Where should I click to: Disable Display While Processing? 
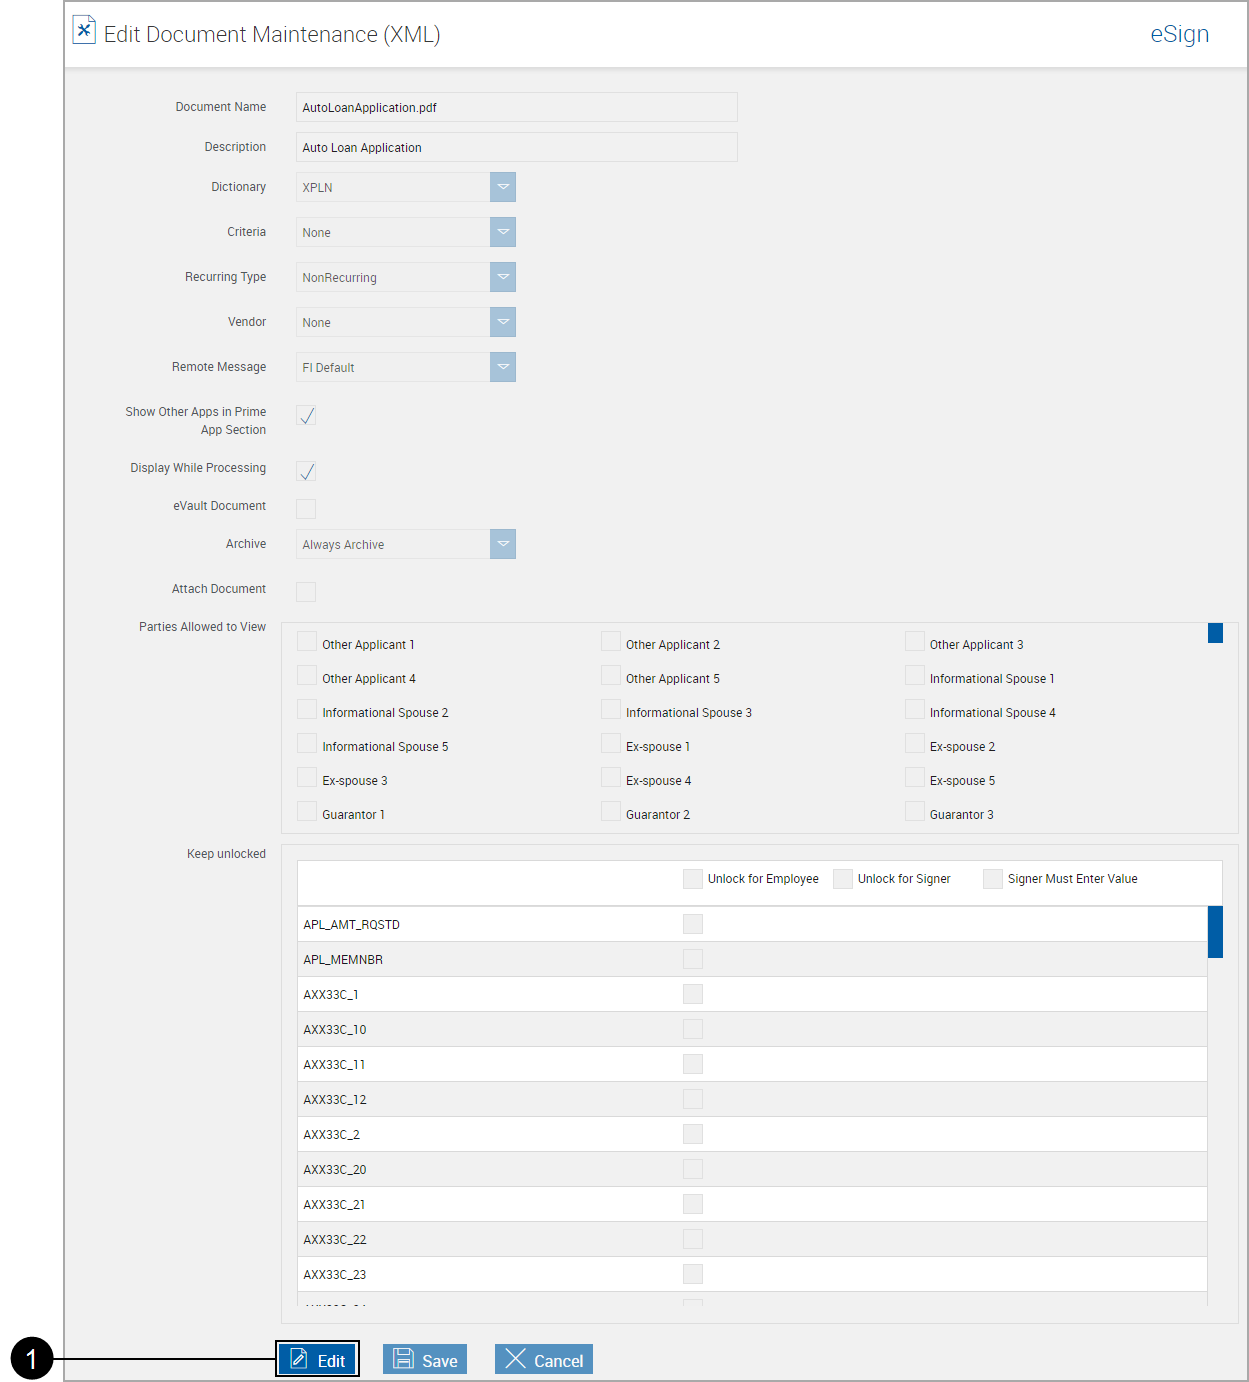(306, 470)
